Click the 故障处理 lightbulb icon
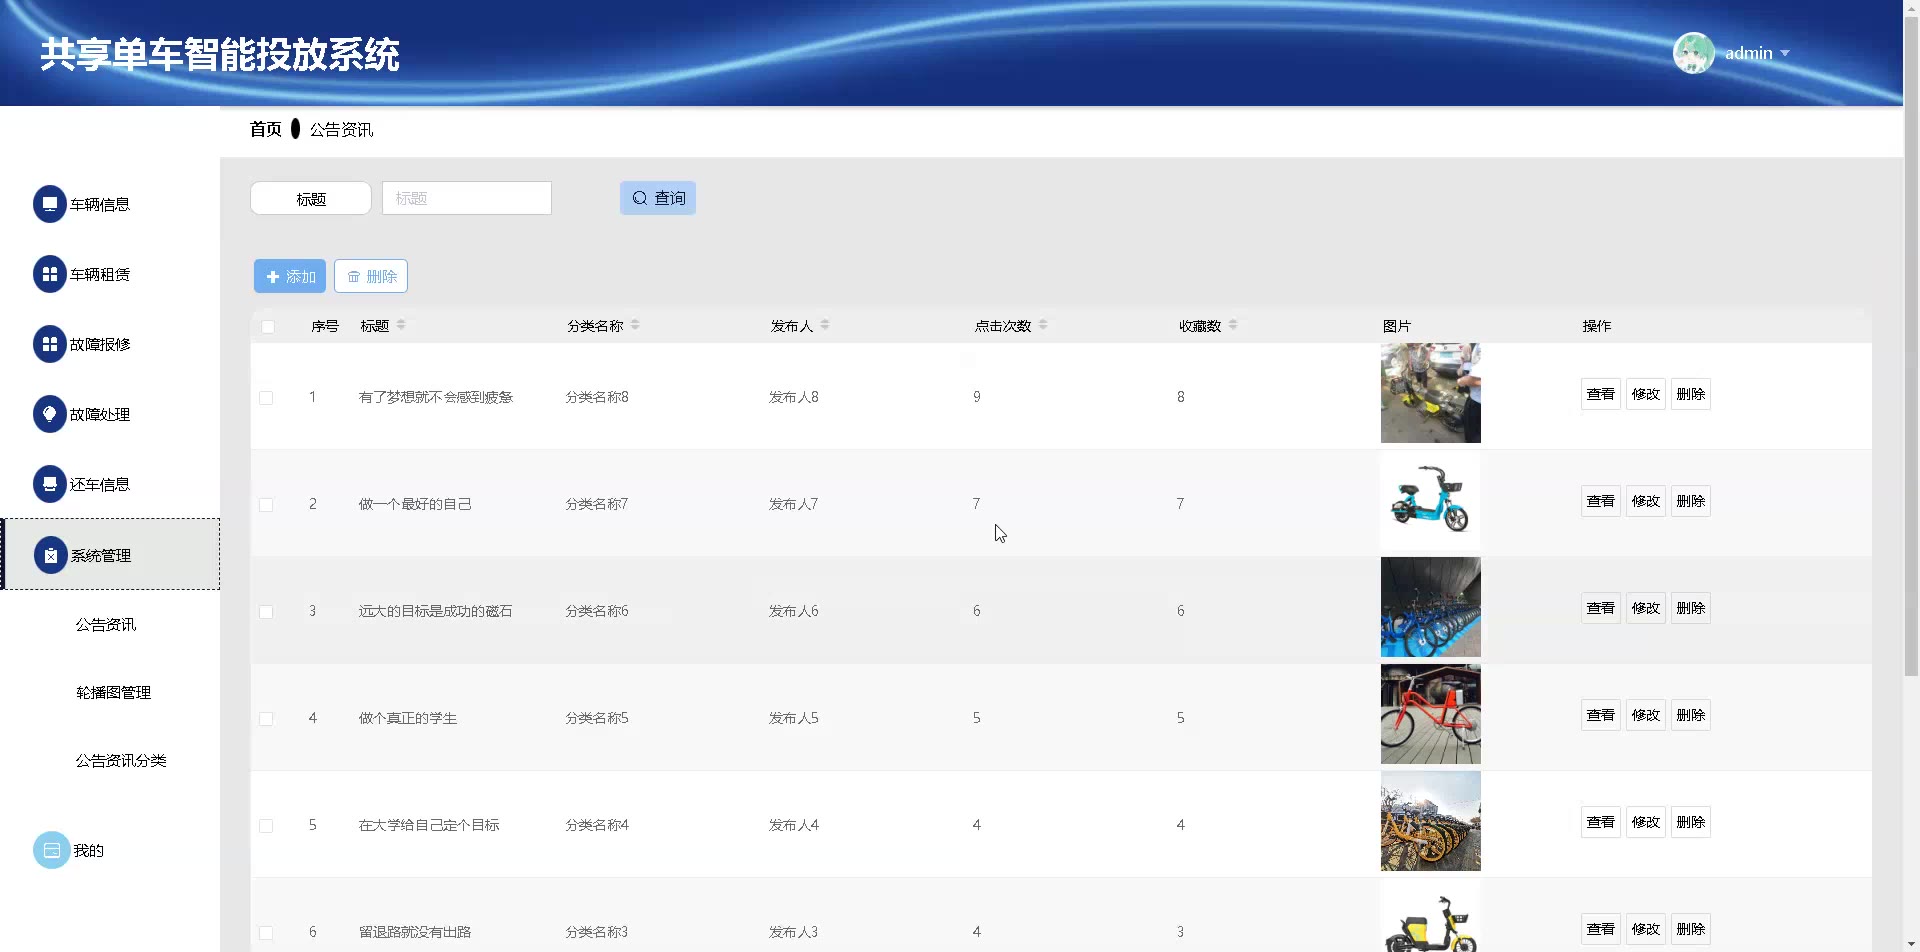The image size is (1920, 952). click(49, 414)
